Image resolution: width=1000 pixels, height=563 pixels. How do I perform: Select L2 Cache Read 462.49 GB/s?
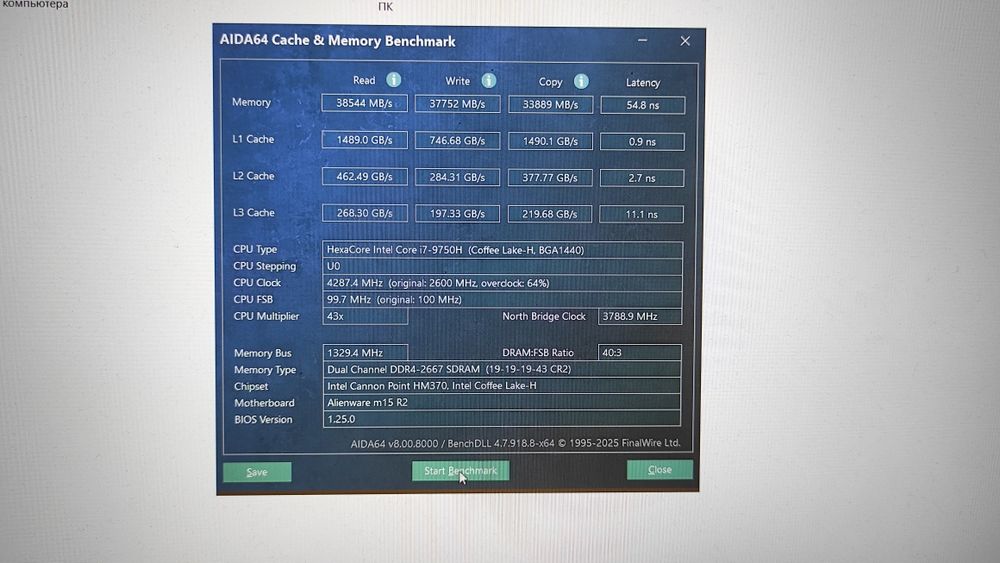tap(364, 177)
